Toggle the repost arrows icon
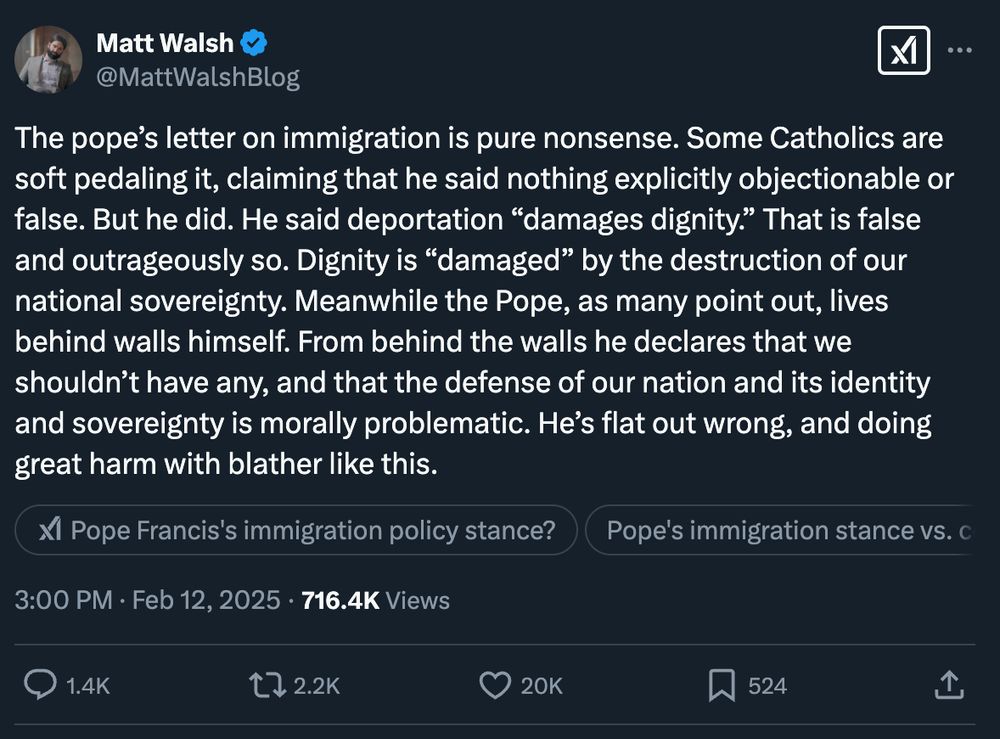This screenshot has height=739, width=1000. 267,685
